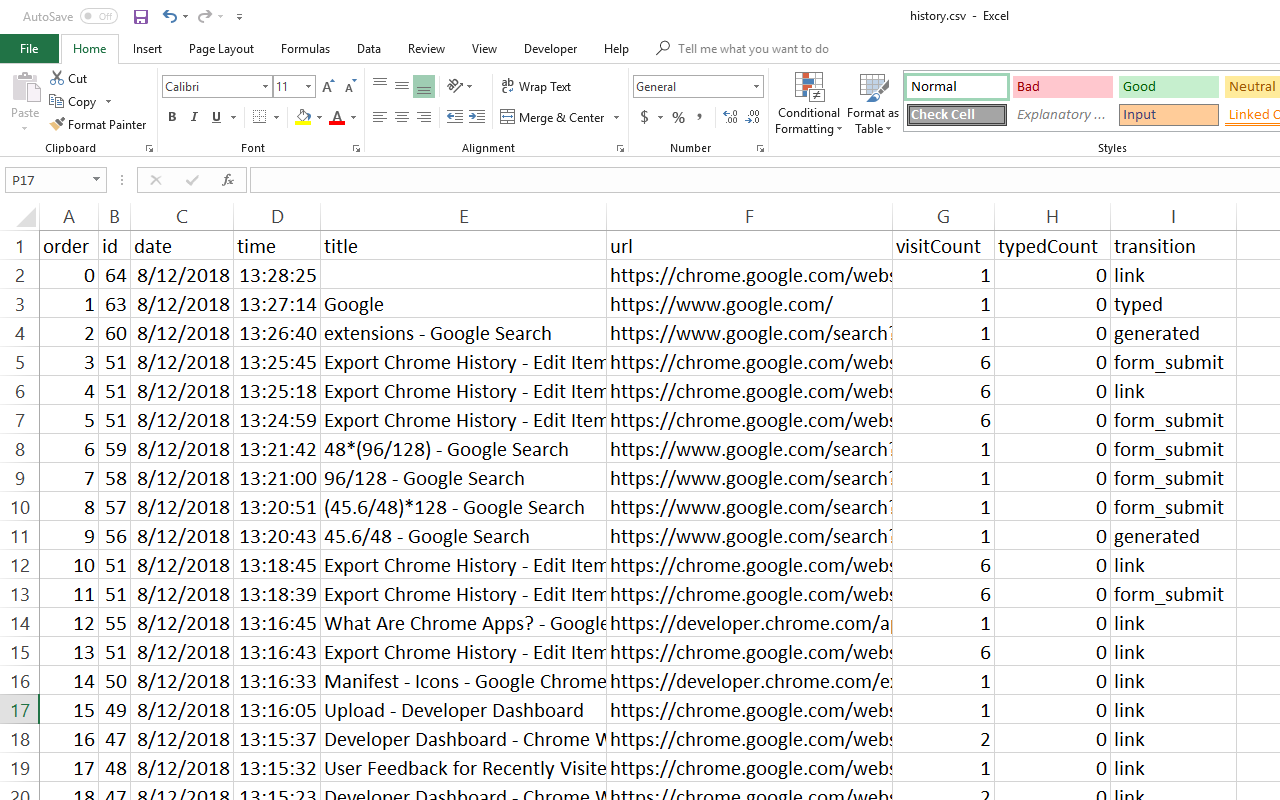This screenshot has width=1280, height=800.
Task: Click Decrease Decimal
Action: pyautogui.click(x=752, y=118)
